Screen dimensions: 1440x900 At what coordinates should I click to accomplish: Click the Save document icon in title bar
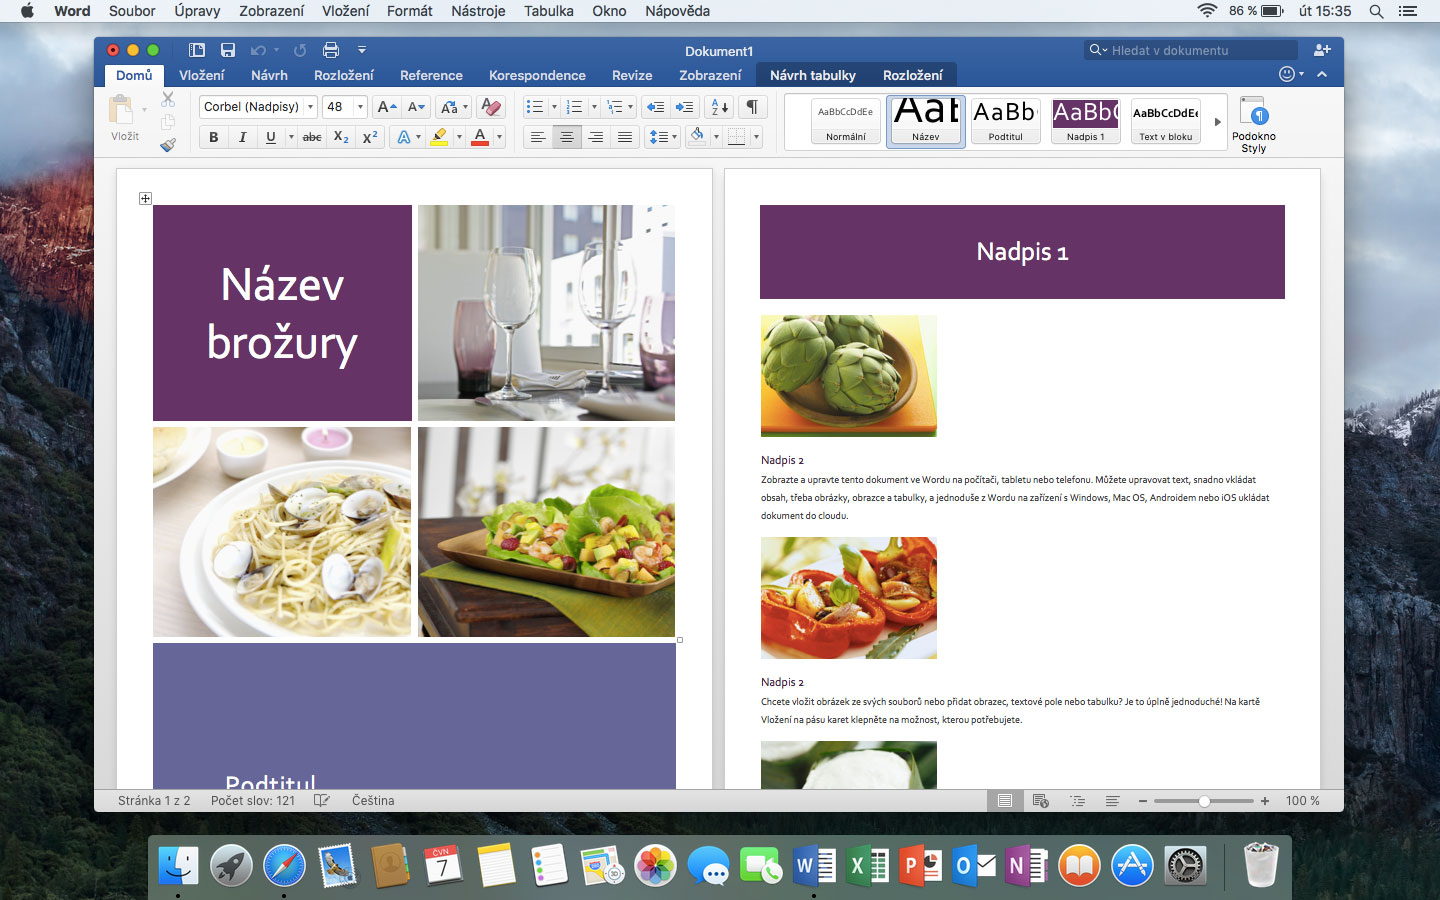pos(228,50)
